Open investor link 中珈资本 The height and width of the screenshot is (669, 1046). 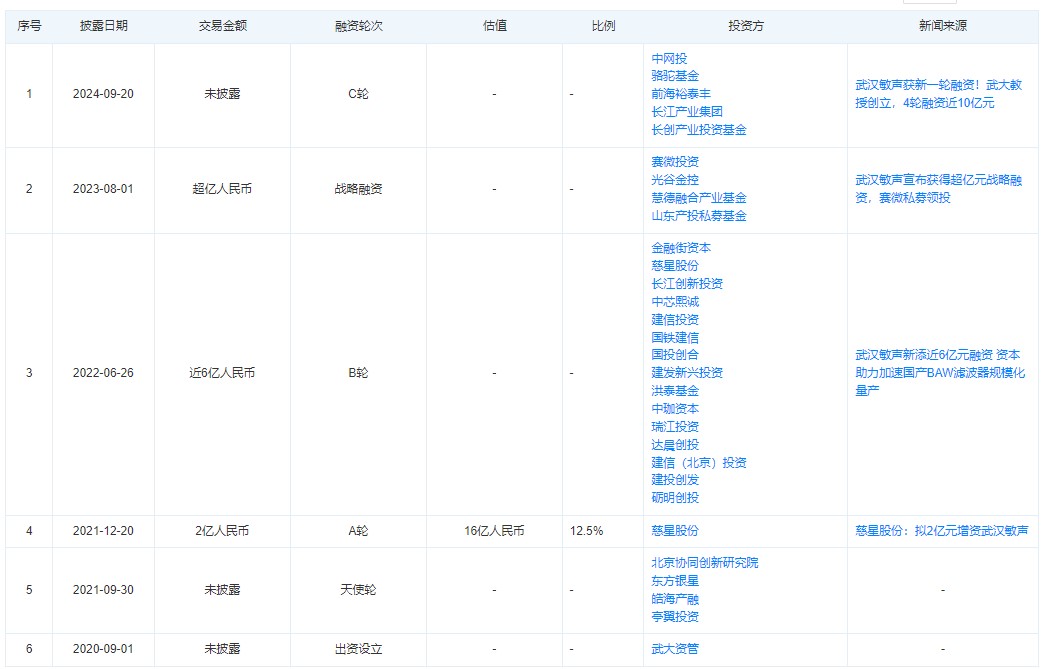coord(675,409)
